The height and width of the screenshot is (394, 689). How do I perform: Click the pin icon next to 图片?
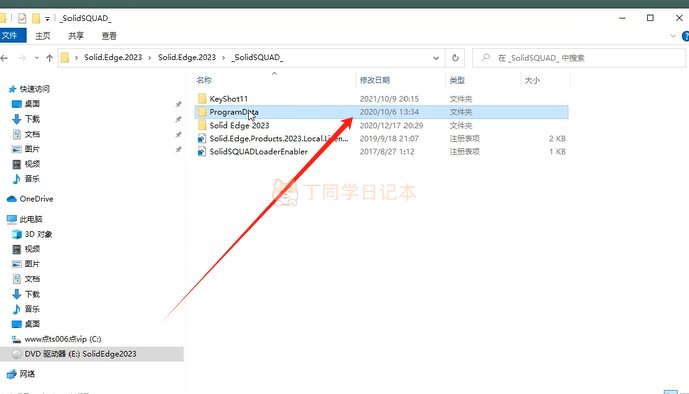tap(178, 149)
